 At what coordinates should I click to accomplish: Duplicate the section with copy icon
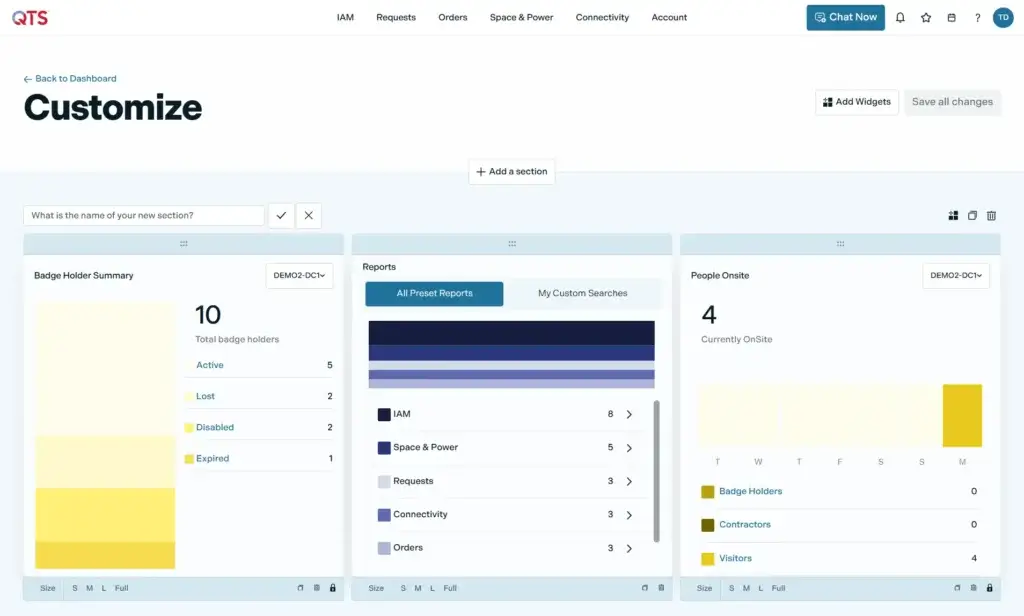coord(972,216)
